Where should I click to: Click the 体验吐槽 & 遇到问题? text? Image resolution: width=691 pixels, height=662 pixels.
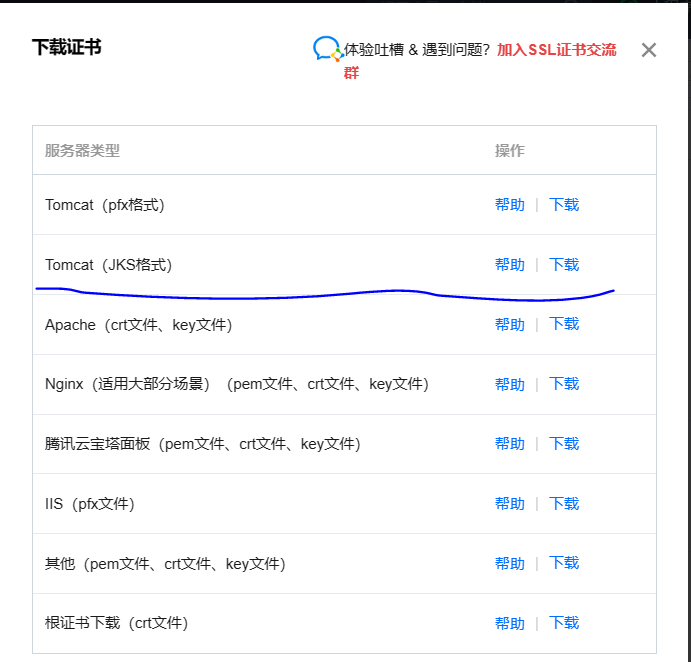[x=417, y=50]
